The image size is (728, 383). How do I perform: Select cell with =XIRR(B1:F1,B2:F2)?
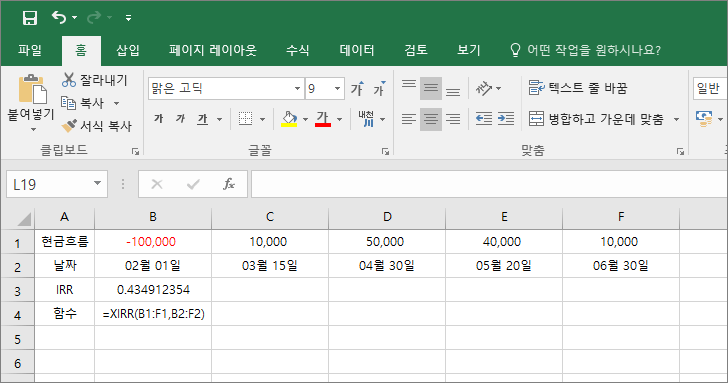pyautogui.click(x=153, y=314)
